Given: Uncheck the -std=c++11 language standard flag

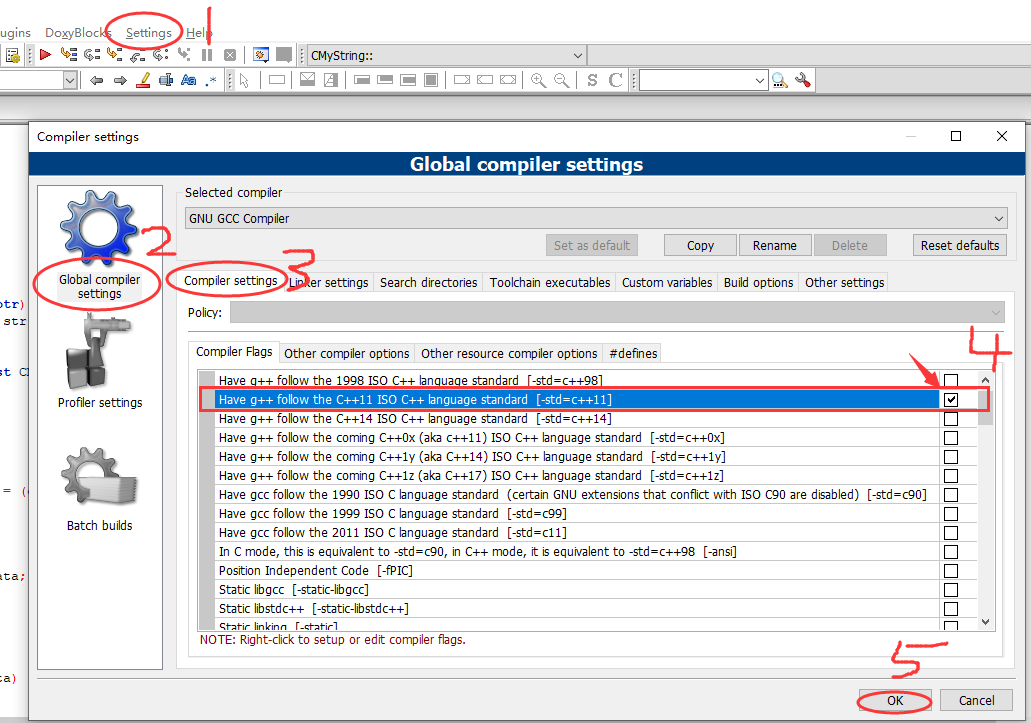Looking at the screenshot, I should coord(951,398).
